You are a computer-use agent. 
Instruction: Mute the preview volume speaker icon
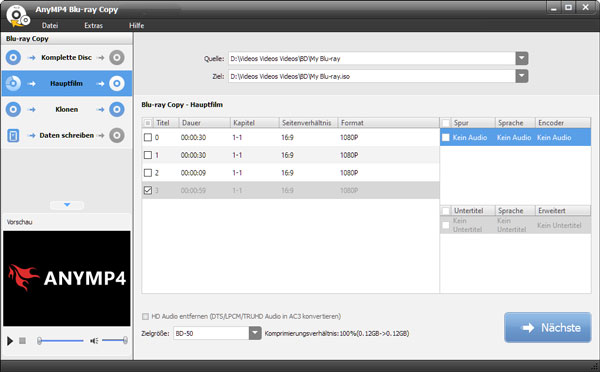click(94, 341)
